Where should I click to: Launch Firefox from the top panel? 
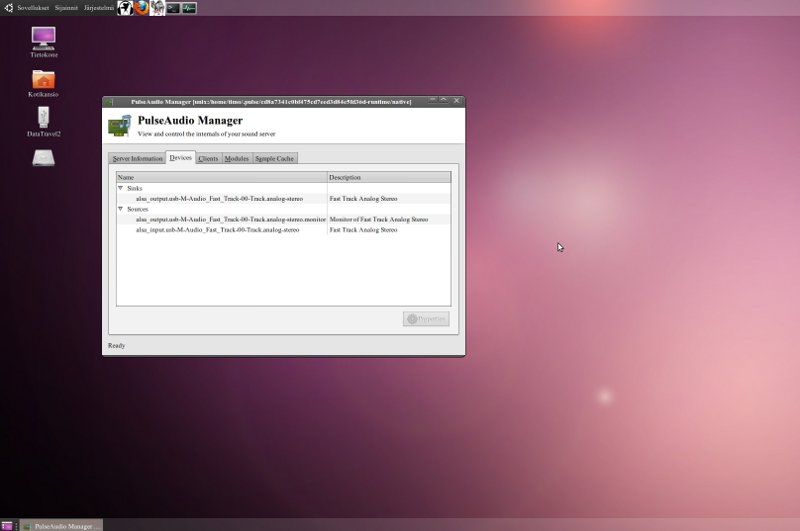click(141, 8)
